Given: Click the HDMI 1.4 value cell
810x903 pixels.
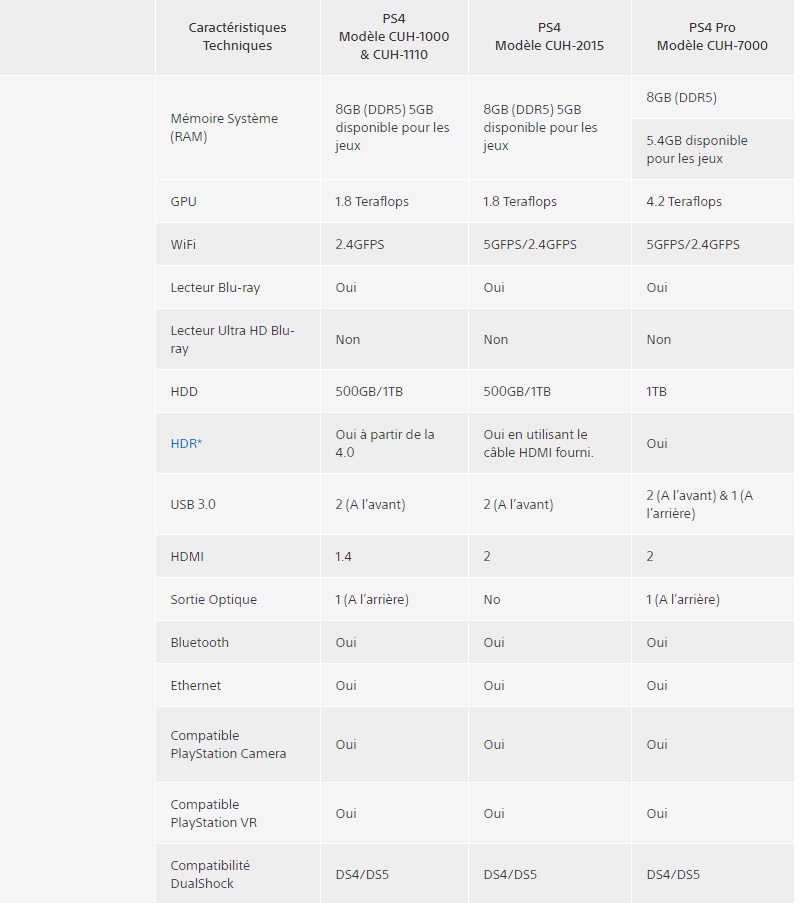Looking at the screenshot, I should 344,556.
